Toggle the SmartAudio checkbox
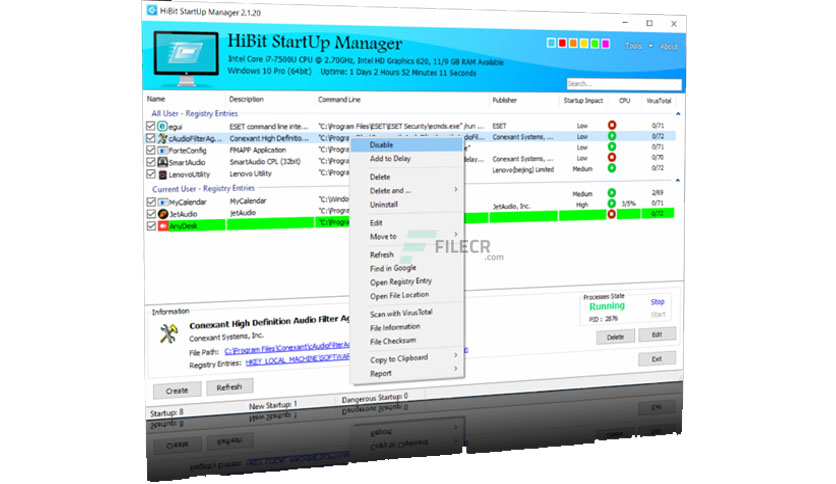The image size is (836, 484). [151, 162]
